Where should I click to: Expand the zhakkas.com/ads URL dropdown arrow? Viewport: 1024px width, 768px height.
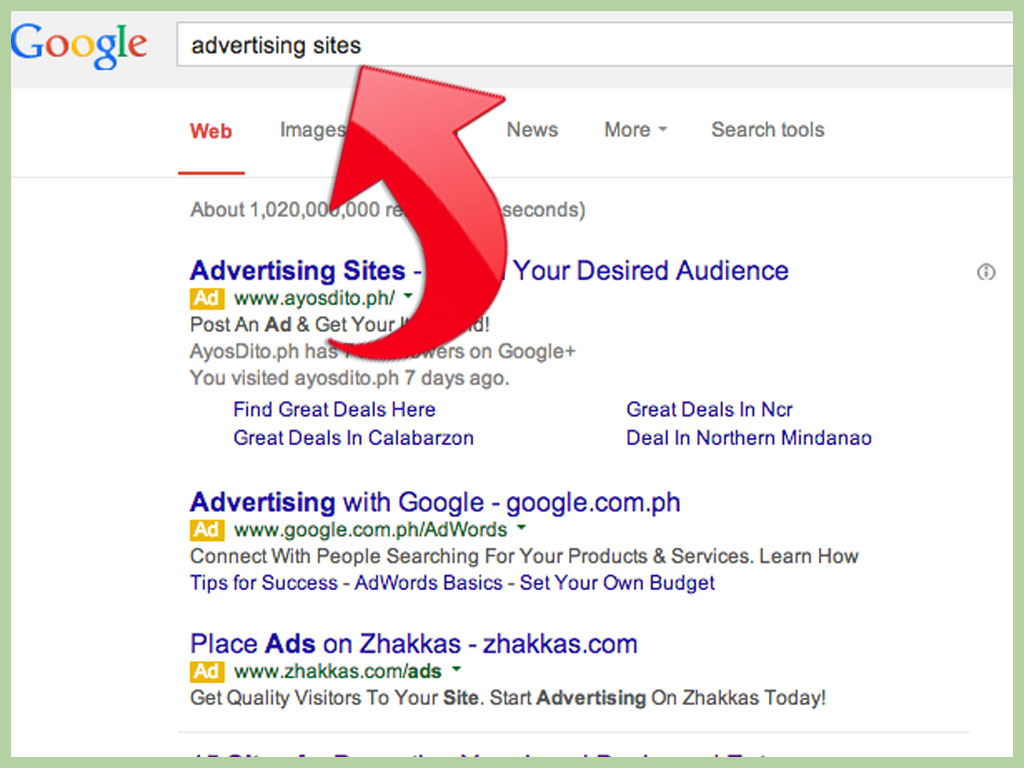(x=456, y=669)
